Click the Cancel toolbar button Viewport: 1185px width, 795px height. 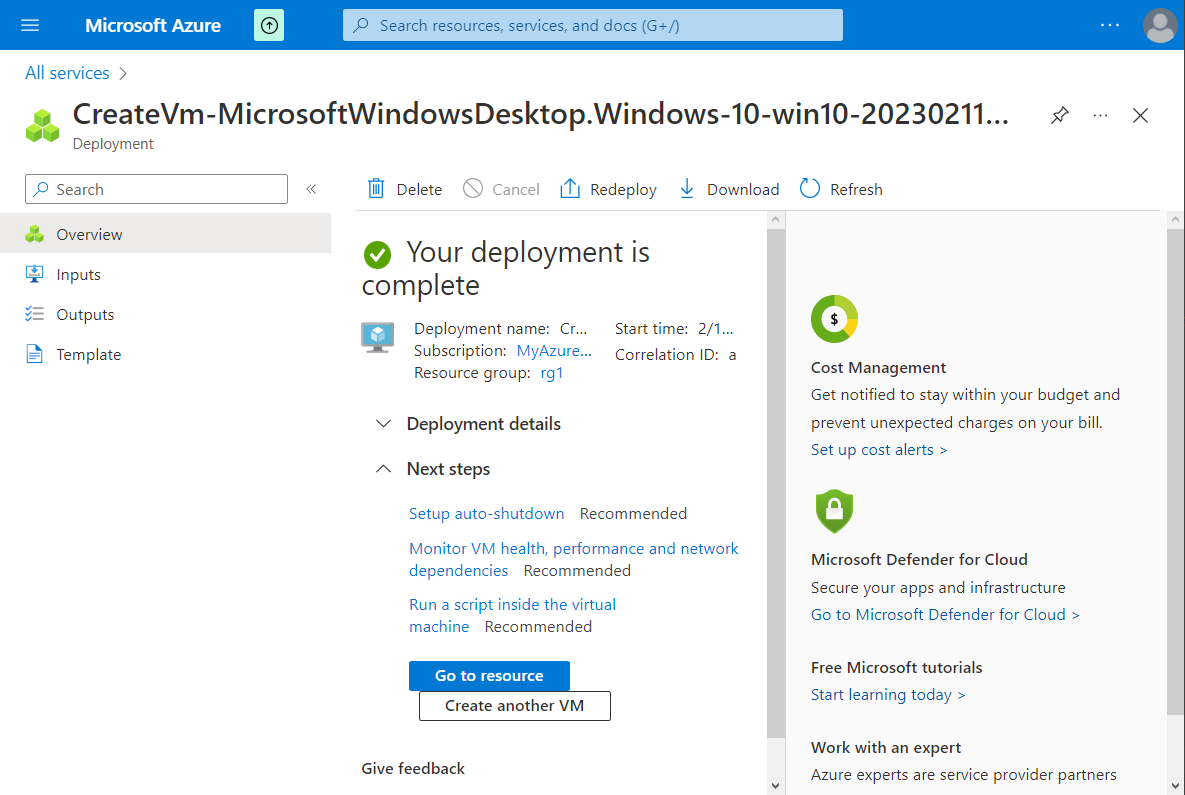pyautogui.click(x=501, y=189)
